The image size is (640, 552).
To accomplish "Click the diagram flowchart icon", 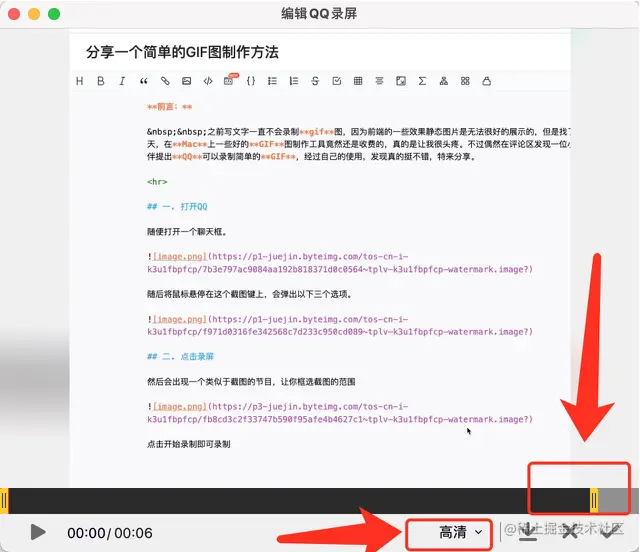I will coord(444,81).
